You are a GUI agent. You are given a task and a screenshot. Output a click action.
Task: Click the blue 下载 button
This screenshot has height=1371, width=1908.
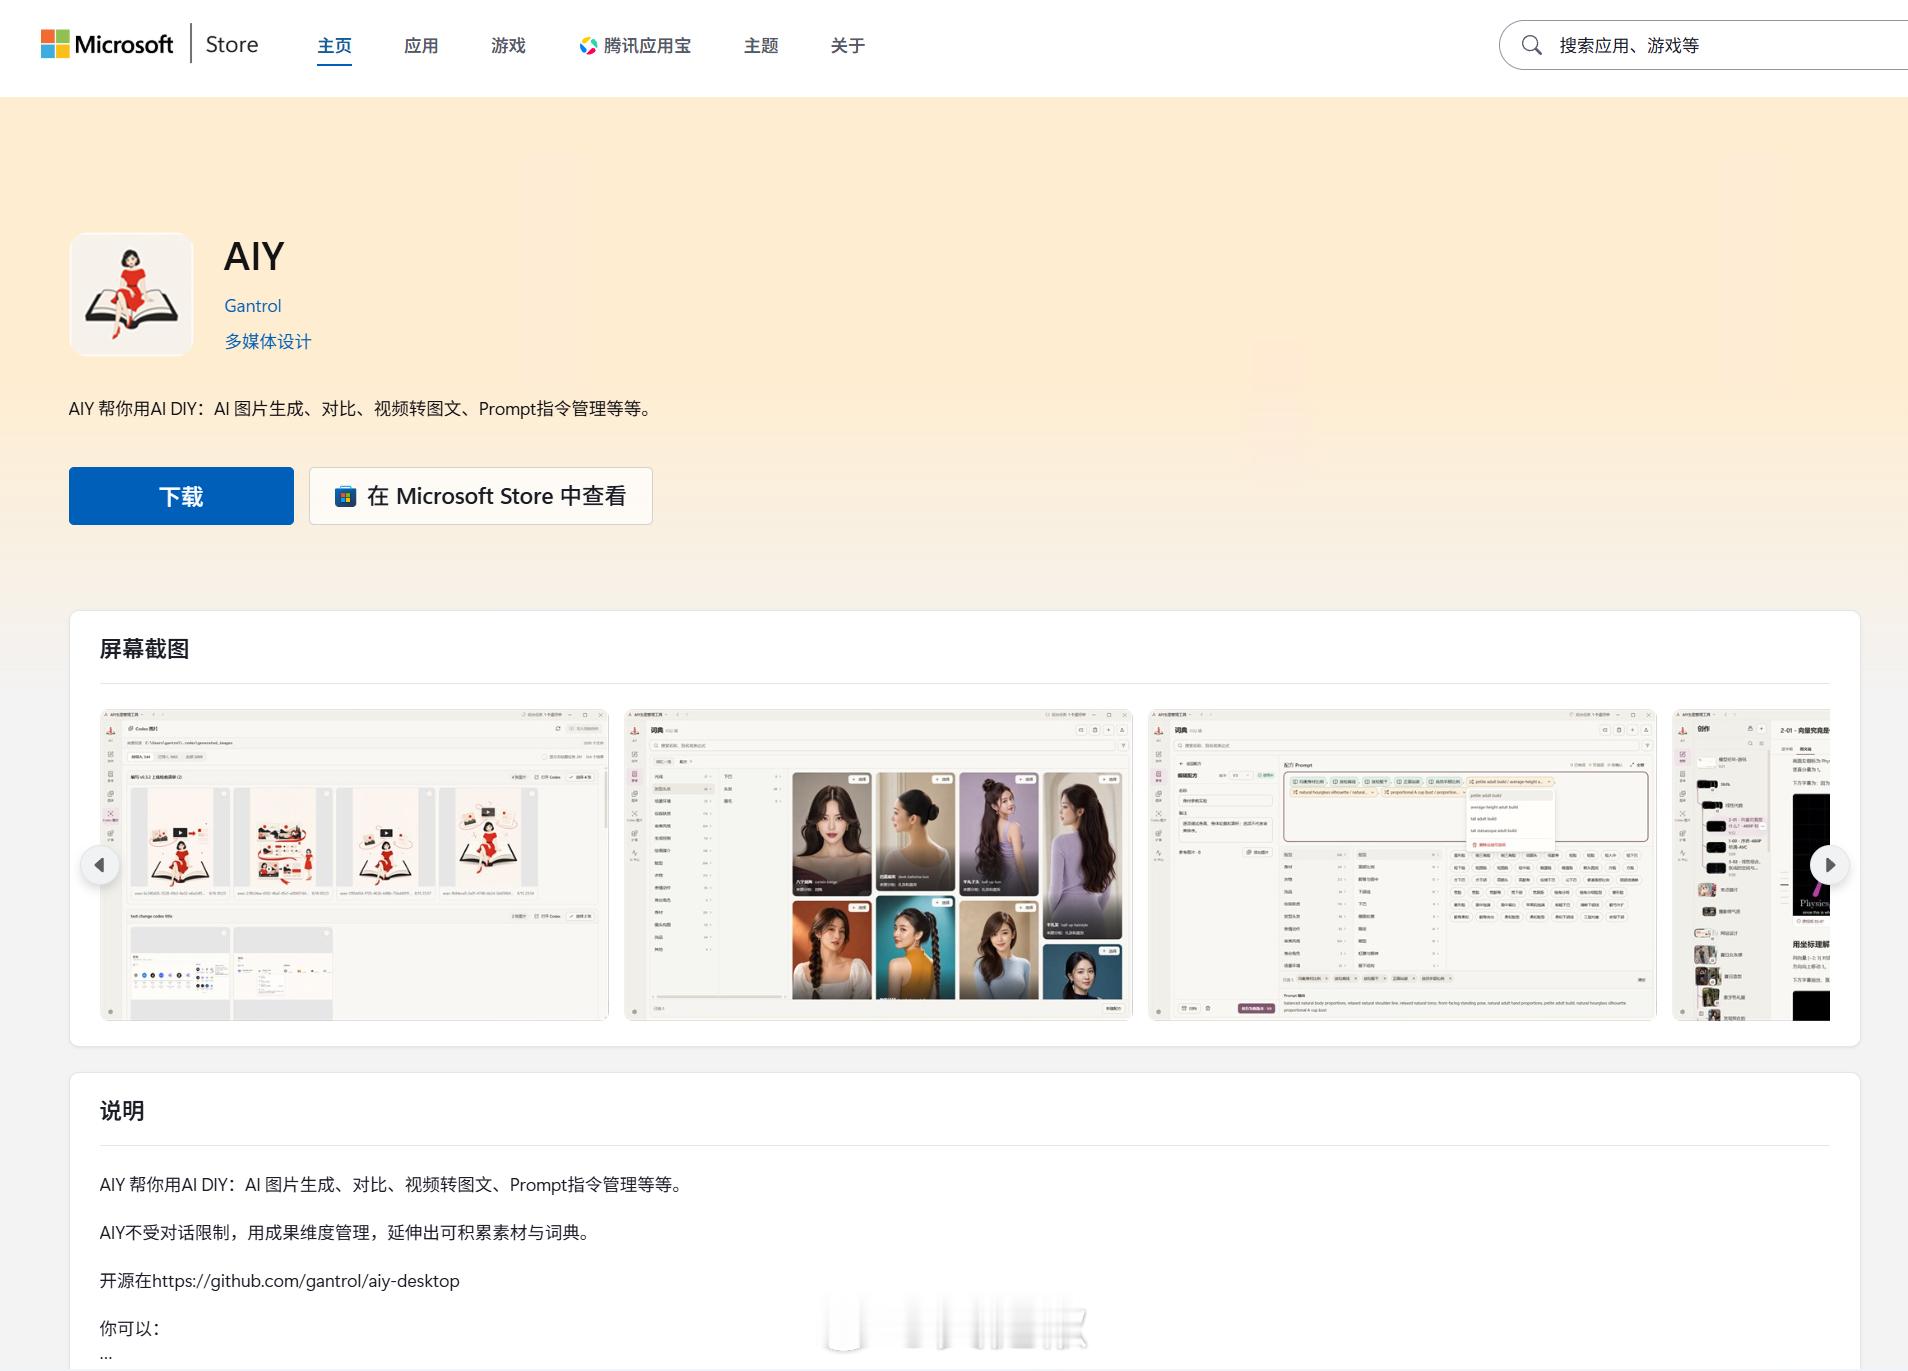pos(181,496)
